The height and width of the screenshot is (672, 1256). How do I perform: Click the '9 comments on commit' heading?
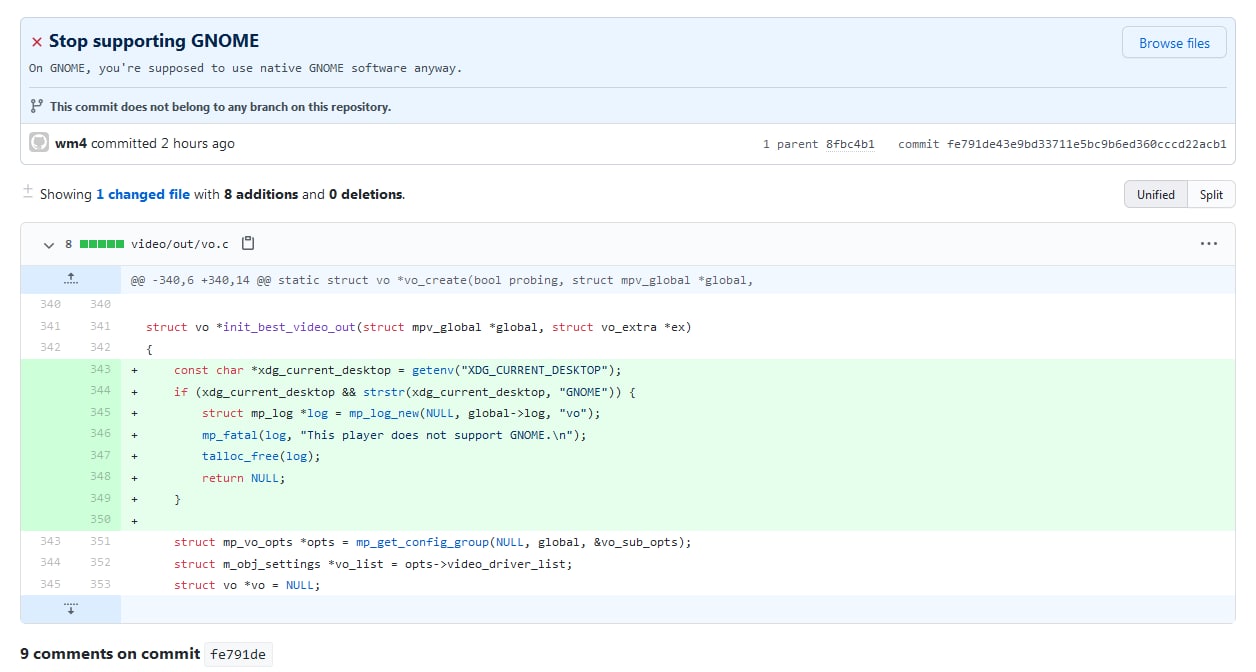click(110, 654)
